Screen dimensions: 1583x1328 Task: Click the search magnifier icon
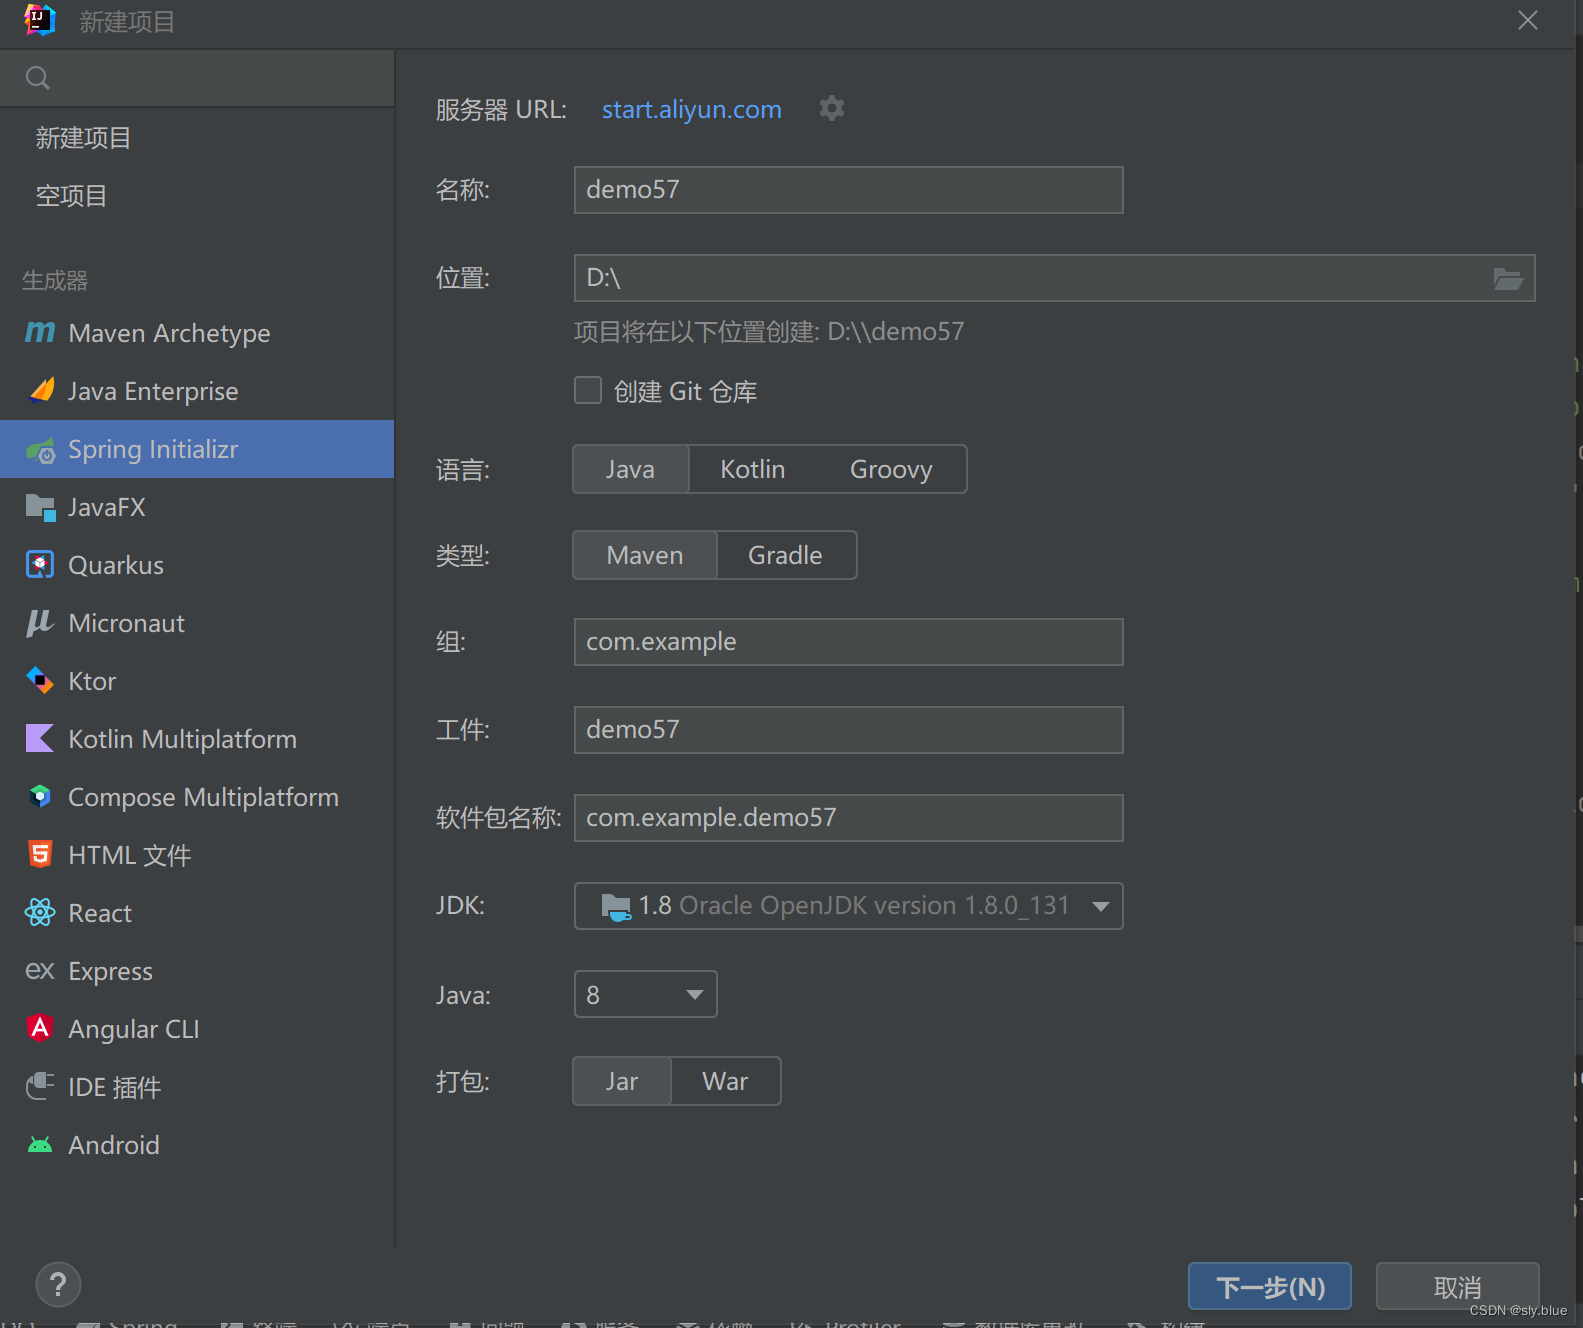[x=38, y=78]
